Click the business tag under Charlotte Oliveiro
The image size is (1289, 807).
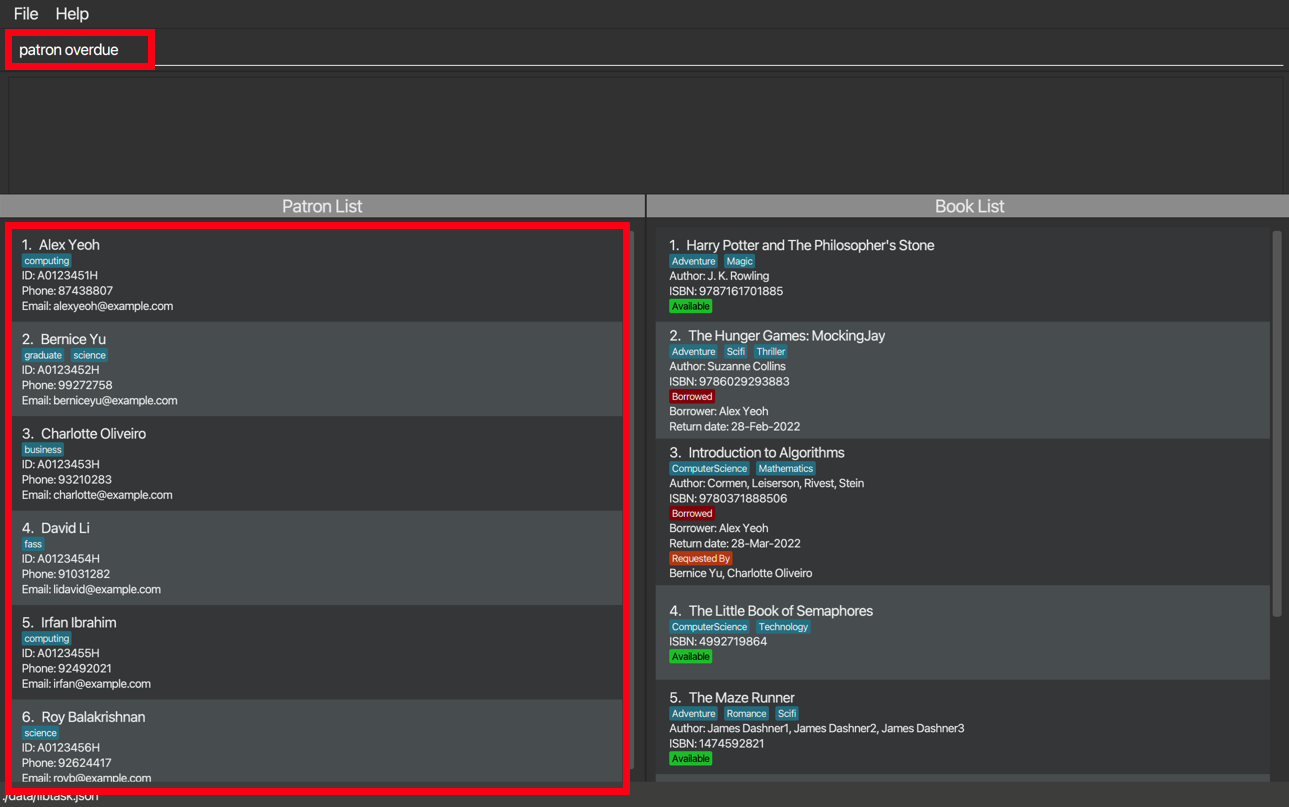[43, 450]
